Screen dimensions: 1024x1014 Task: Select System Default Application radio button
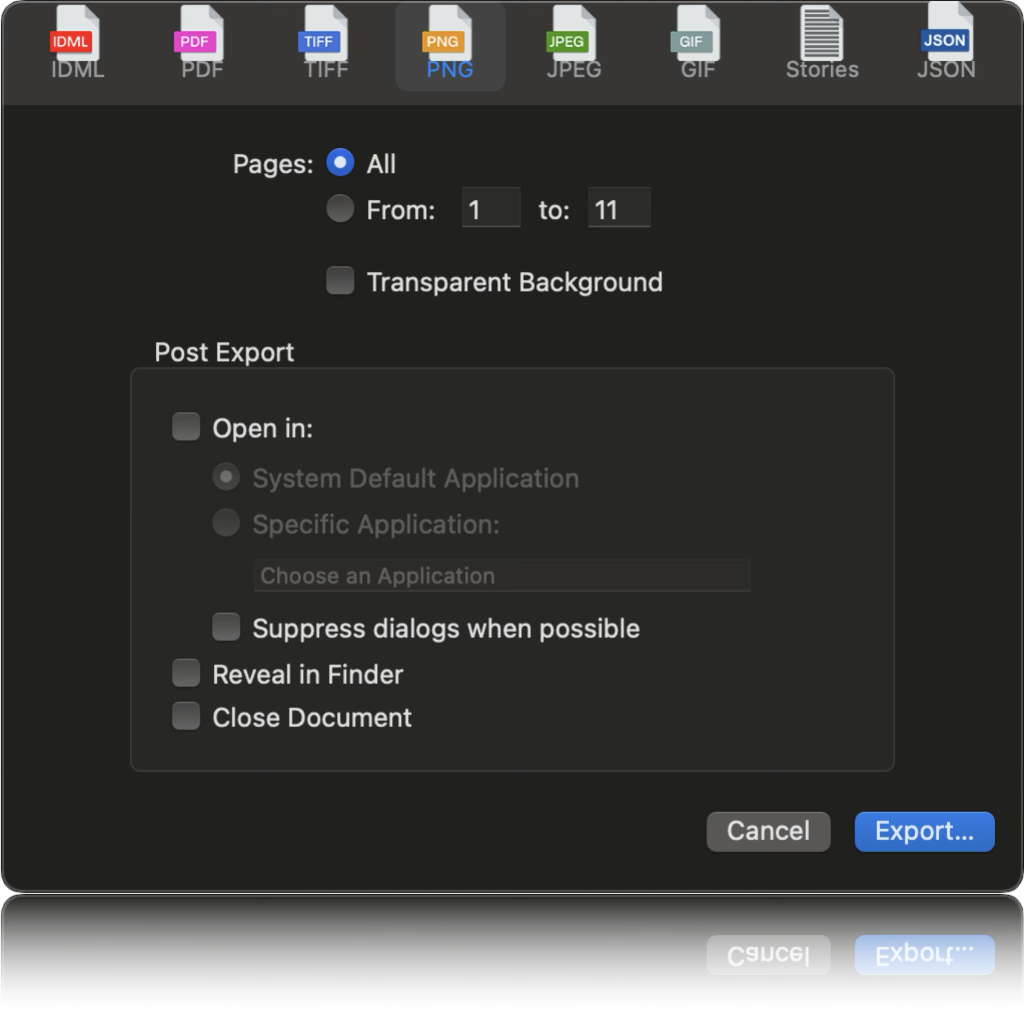click(226, 477)
